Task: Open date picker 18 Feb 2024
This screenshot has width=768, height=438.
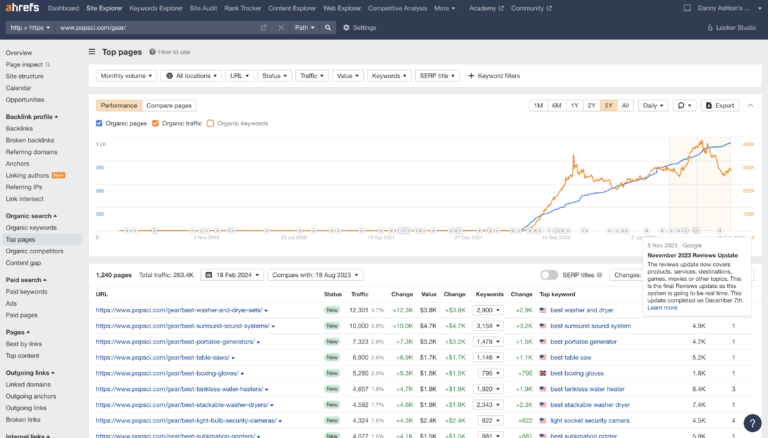Action: pyautogui.click(x=232, y=275)
